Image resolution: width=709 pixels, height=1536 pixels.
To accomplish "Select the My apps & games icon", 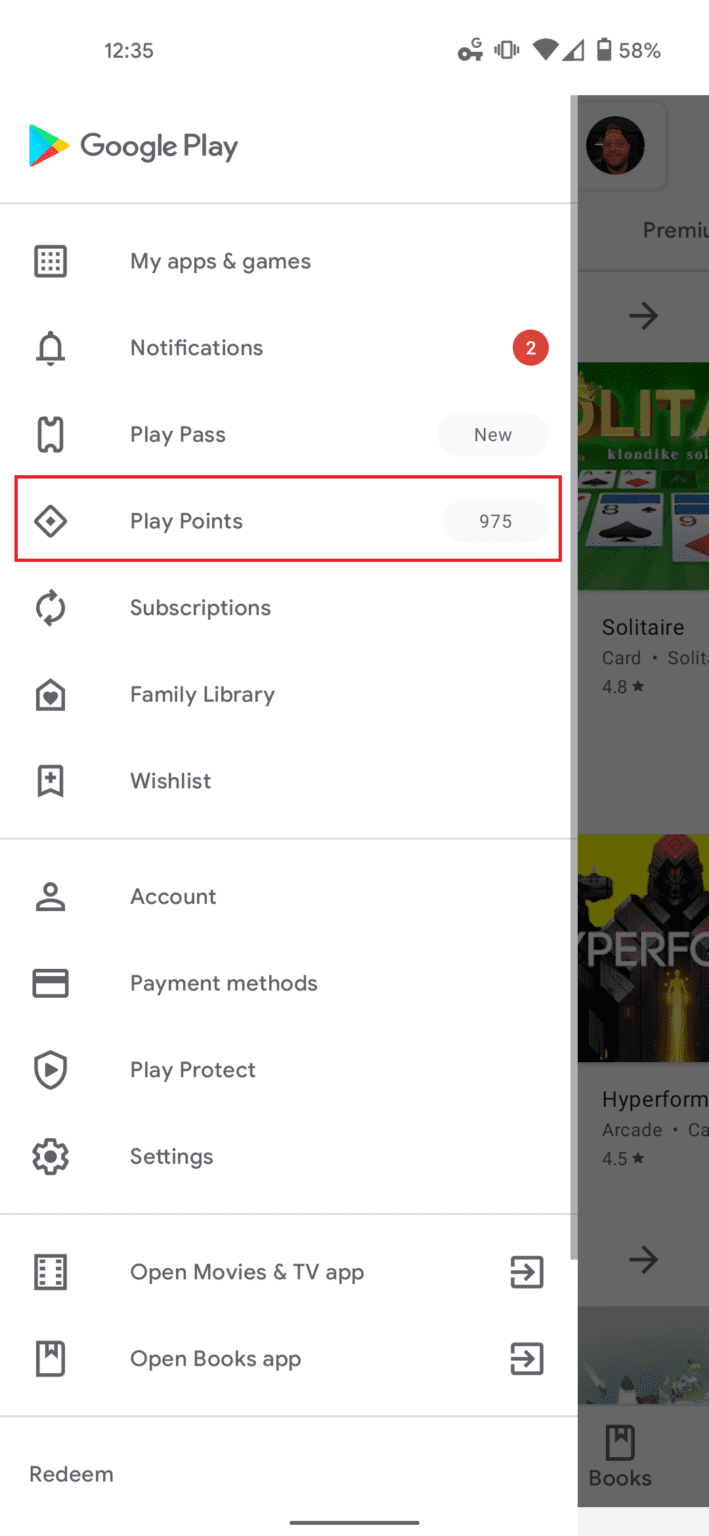I will click(50, 261).
